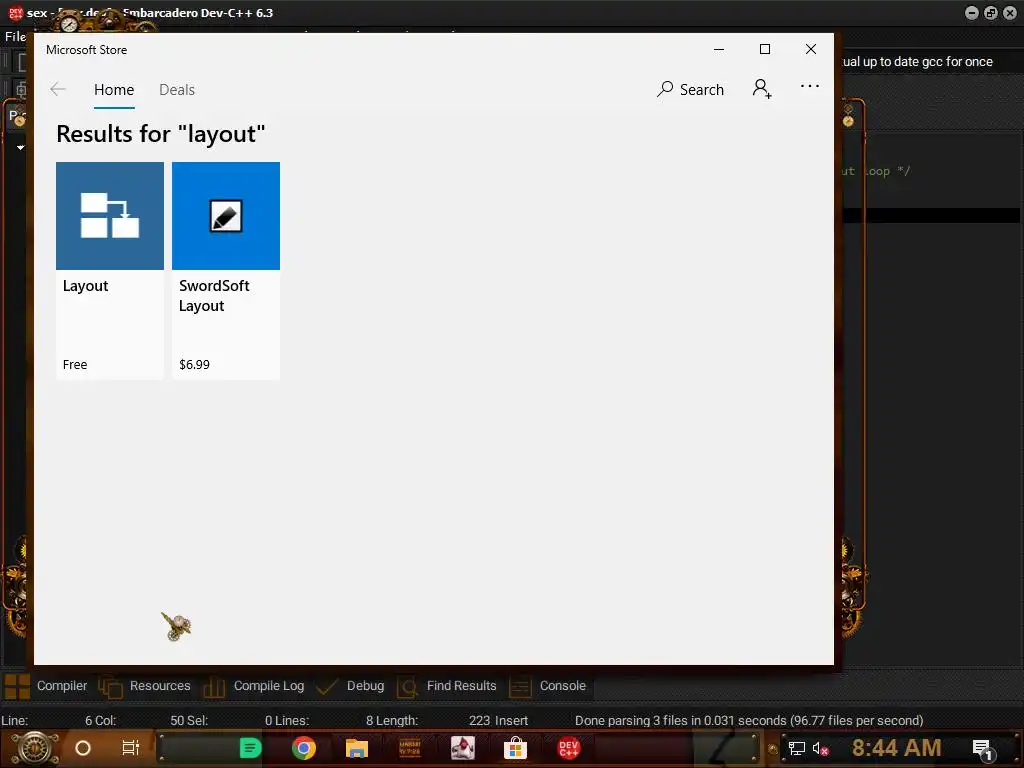
Task: Click the Microsoft Store taskbar icon
Action: pos(515,748)
